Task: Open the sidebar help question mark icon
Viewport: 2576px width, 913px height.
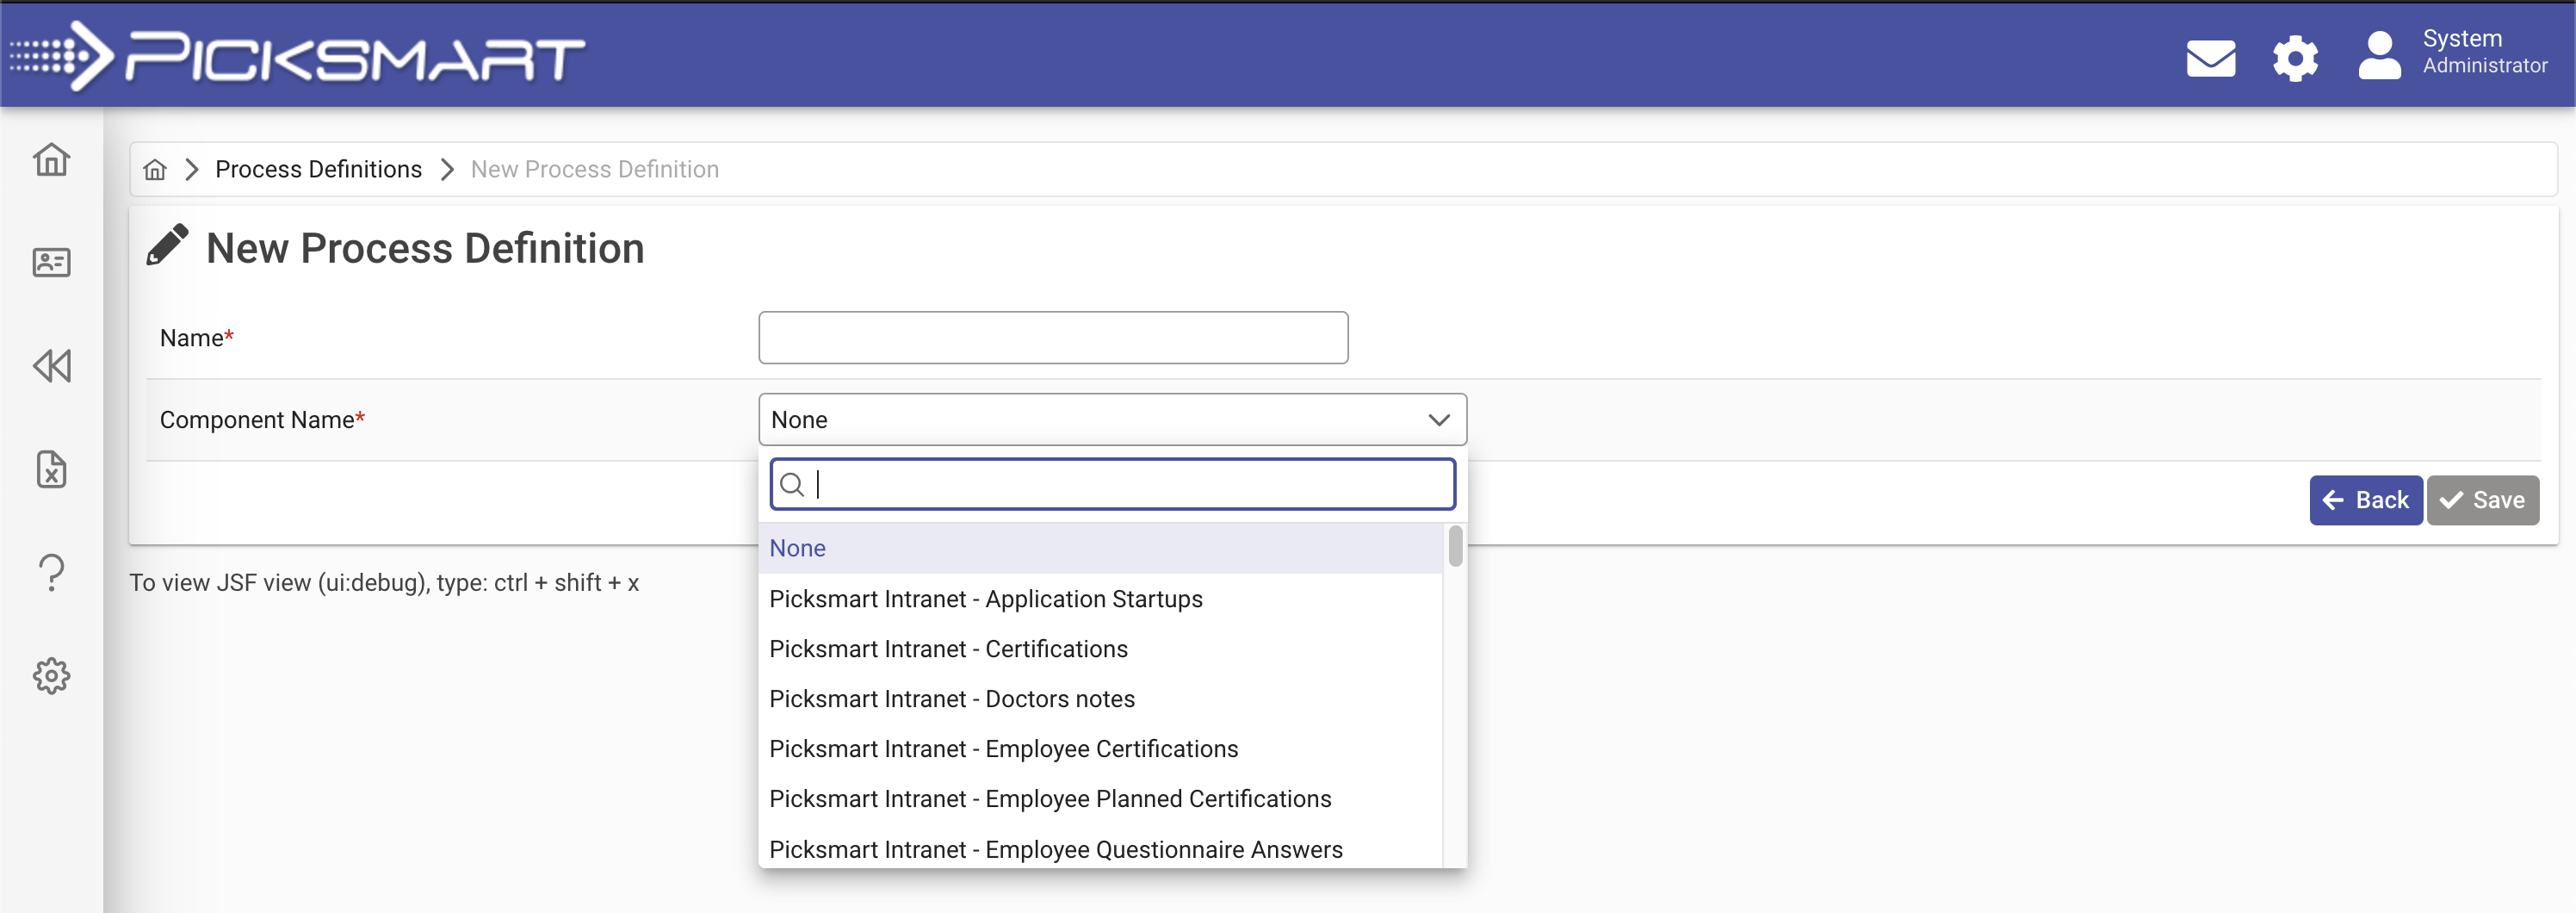Action: click(x=51, y=572)
